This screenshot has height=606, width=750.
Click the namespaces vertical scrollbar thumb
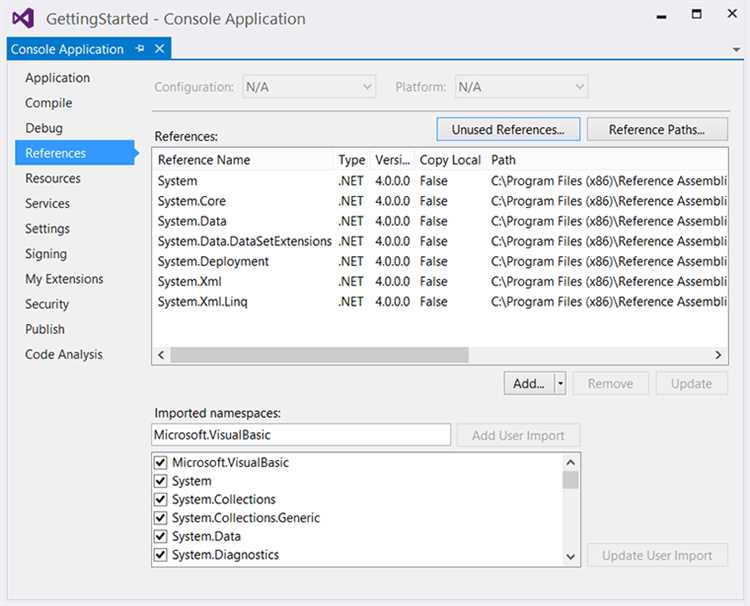[x=570, y=480]
